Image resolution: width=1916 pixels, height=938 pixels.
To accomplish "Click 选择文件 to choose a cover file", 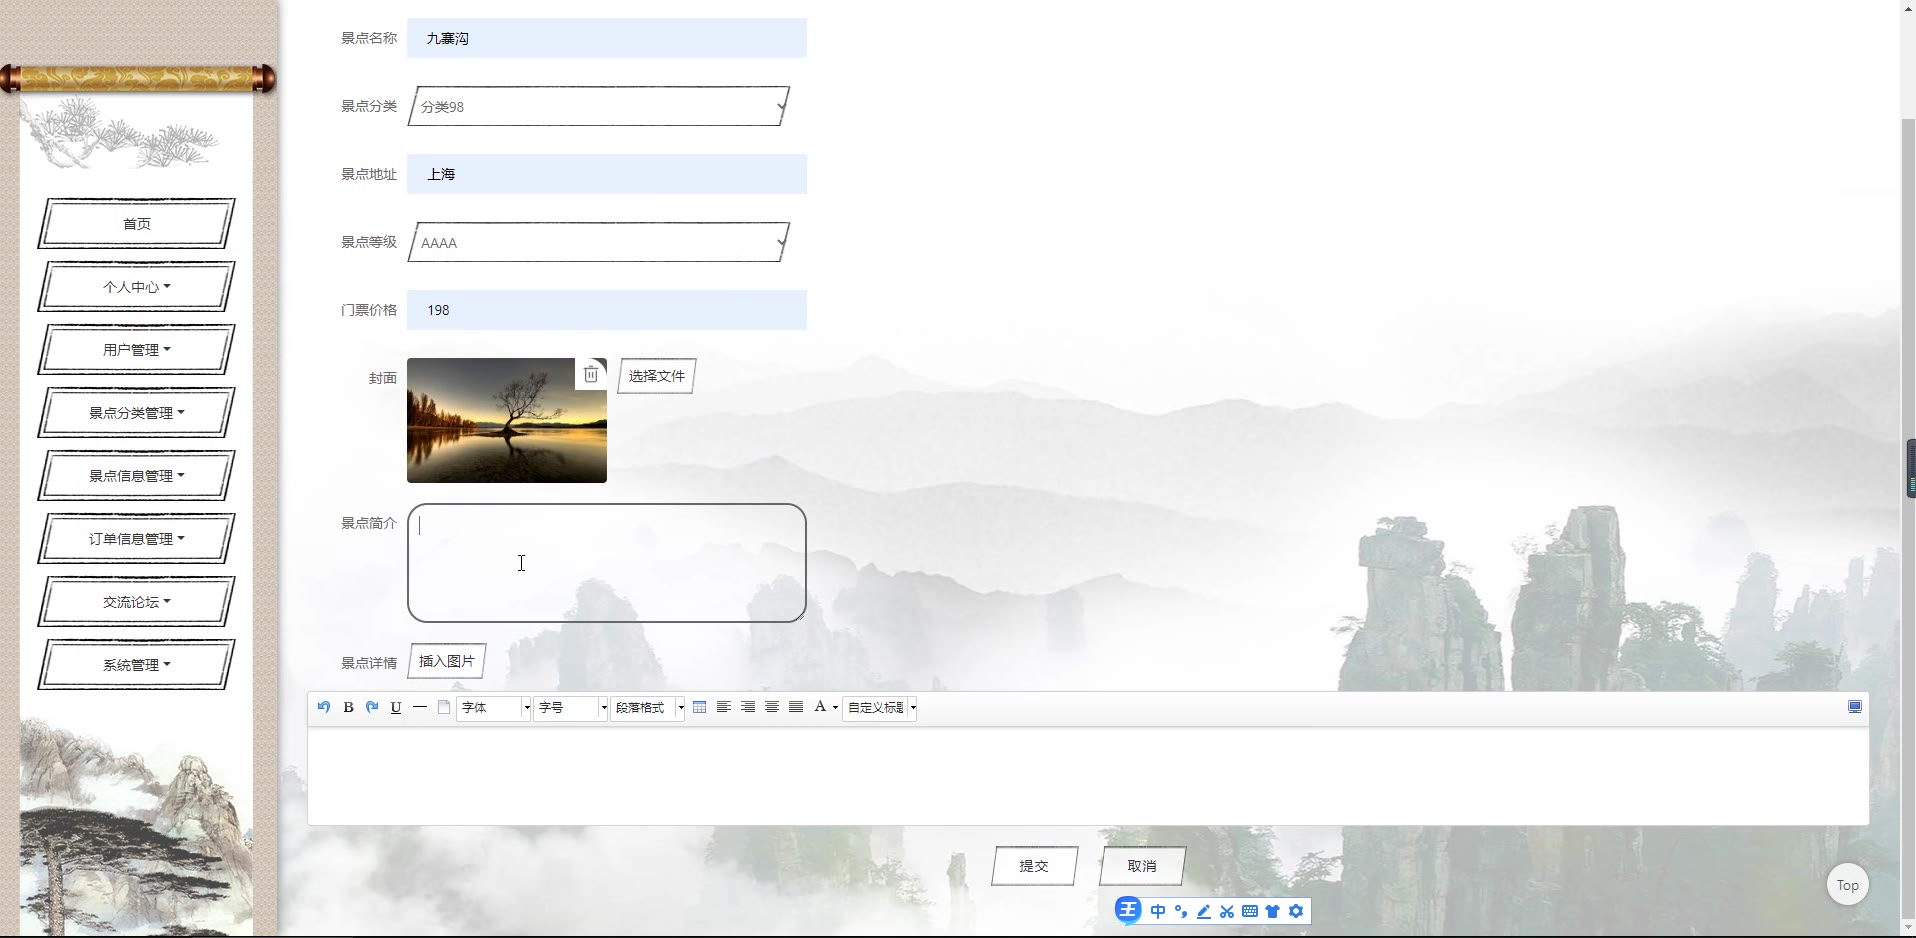I will pos(656,376).
